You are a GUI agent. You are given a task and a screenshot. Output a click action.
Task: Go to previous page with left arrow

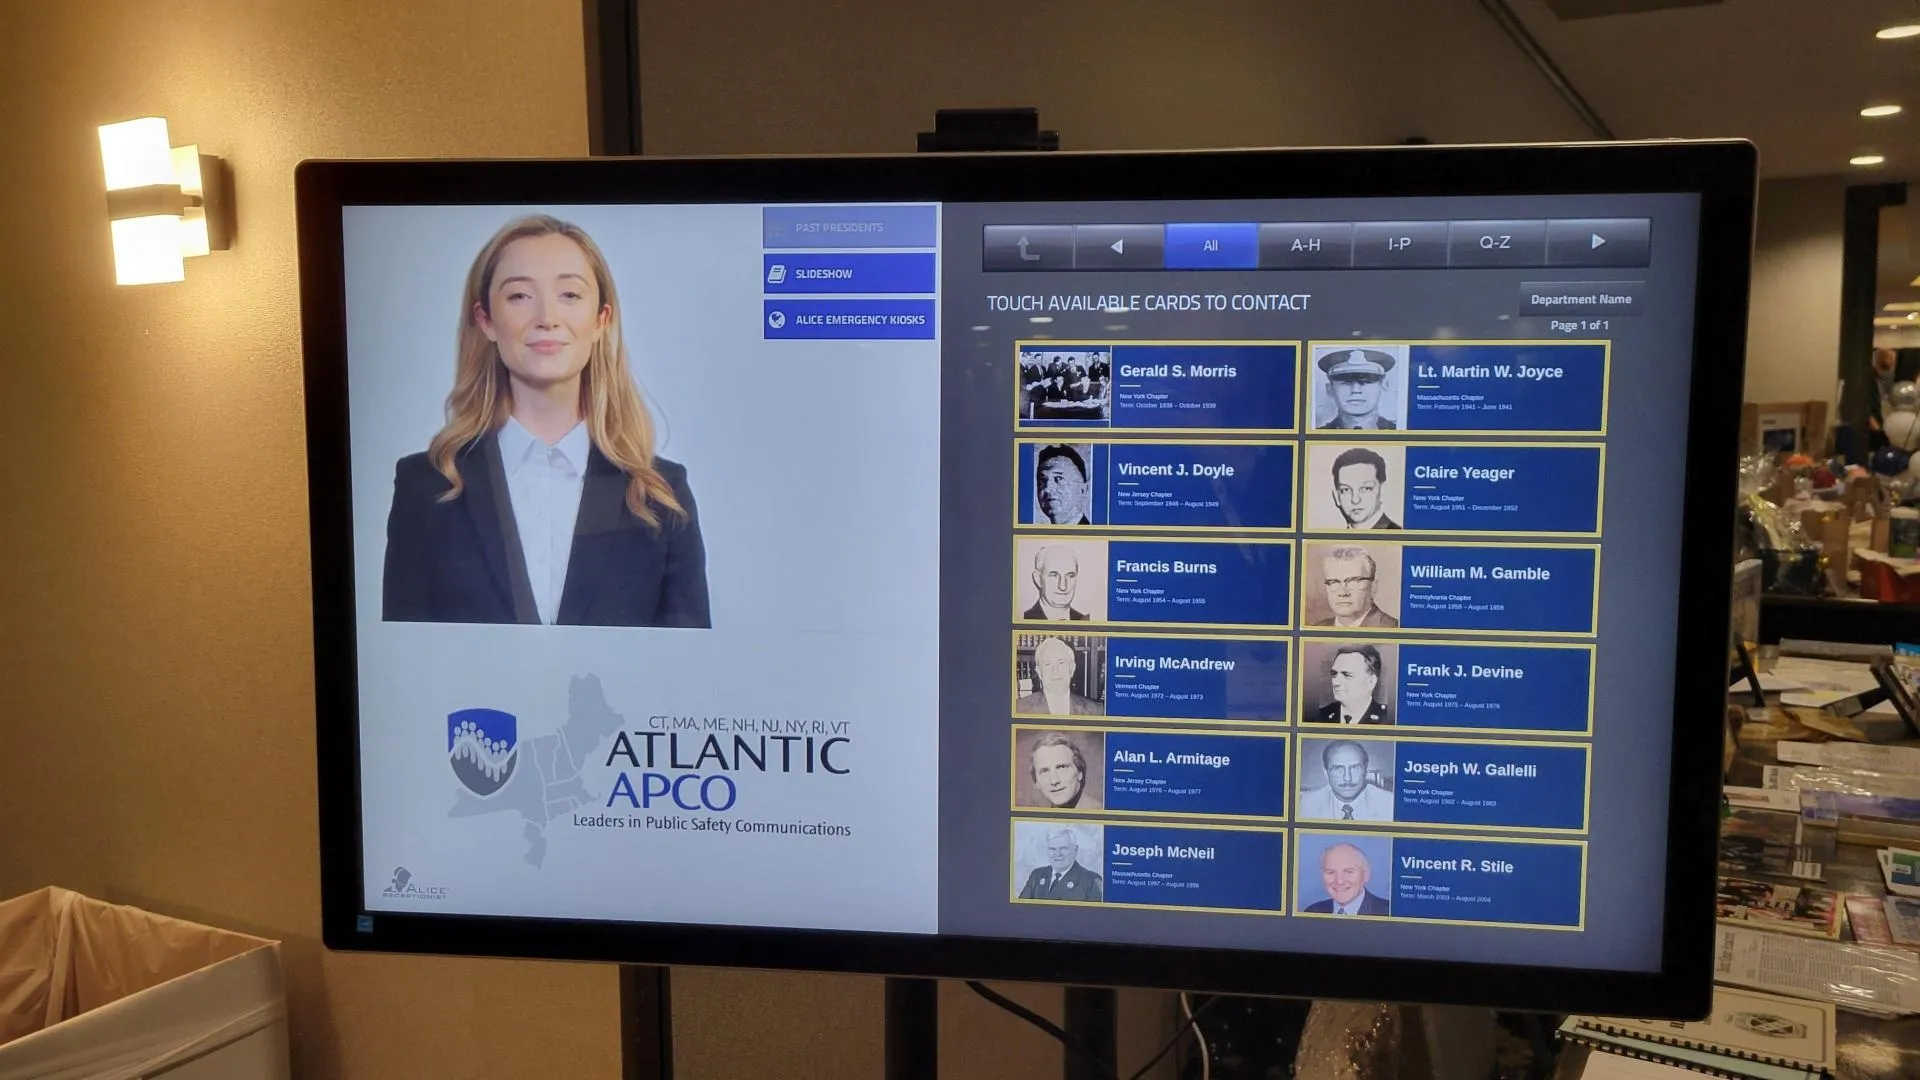pos(1118,246)
